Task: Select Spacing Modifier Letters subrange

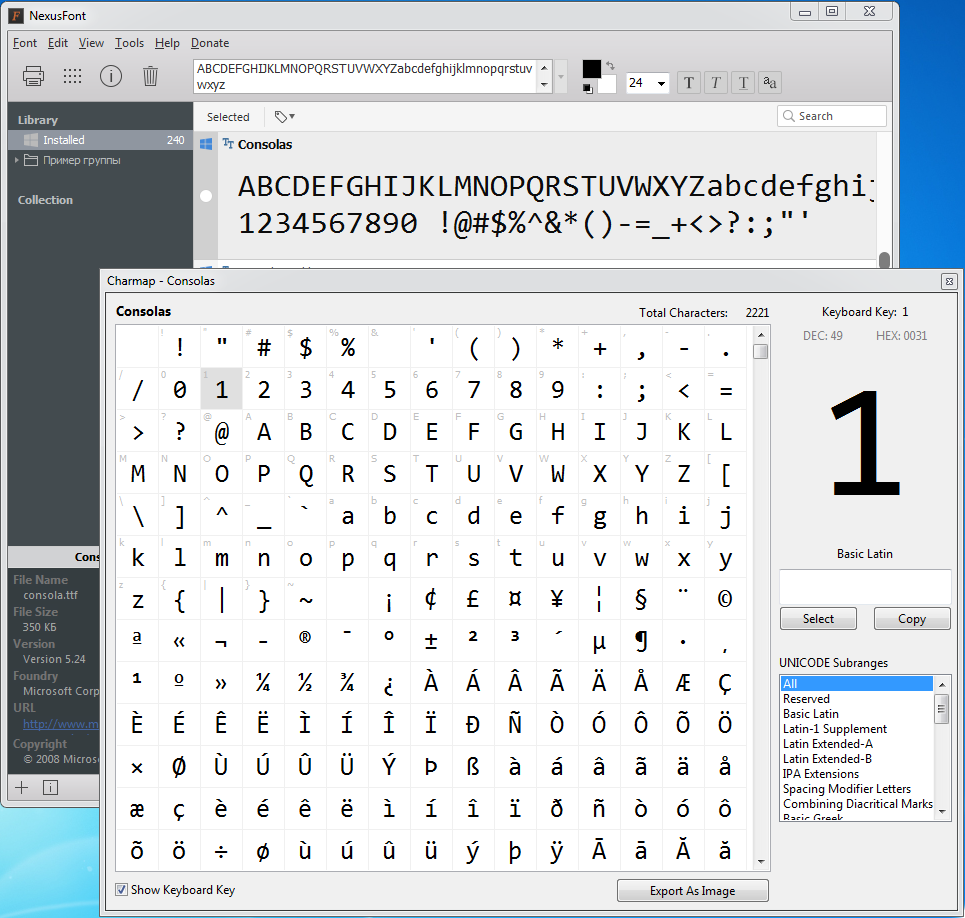Action: pos(857,789)
